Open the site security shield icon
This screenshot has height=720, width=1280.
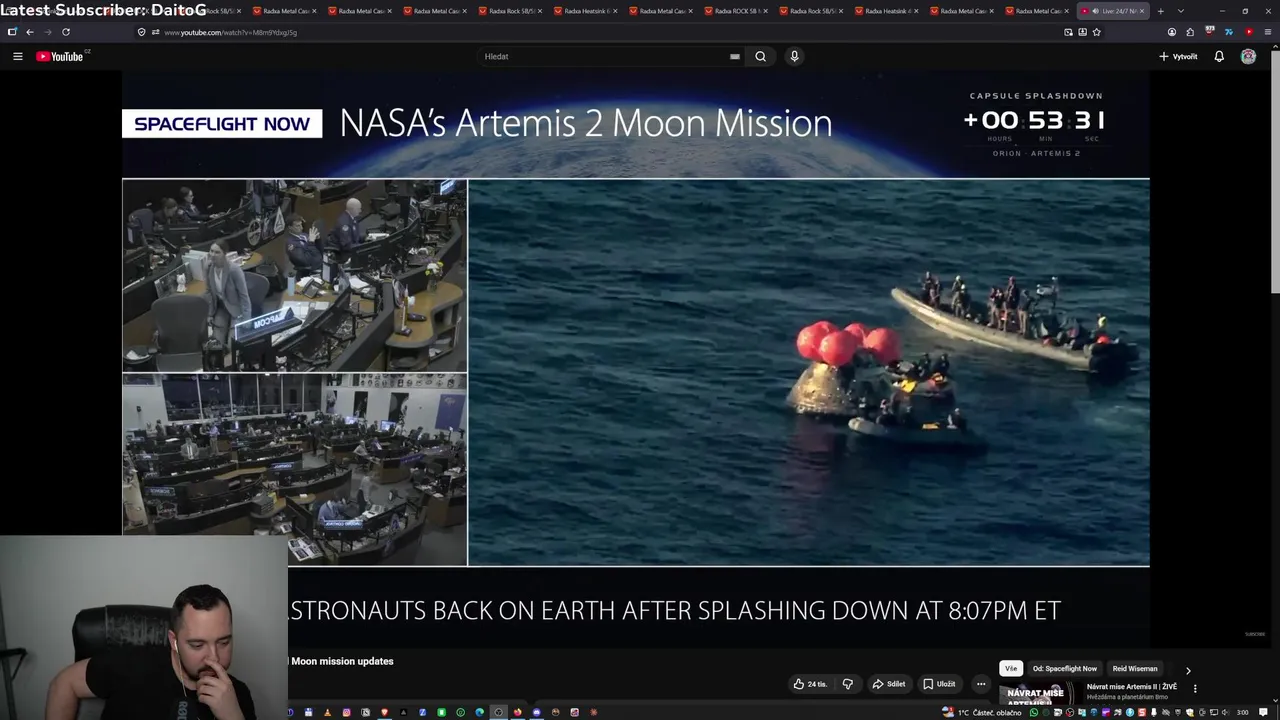click(142, 32)
